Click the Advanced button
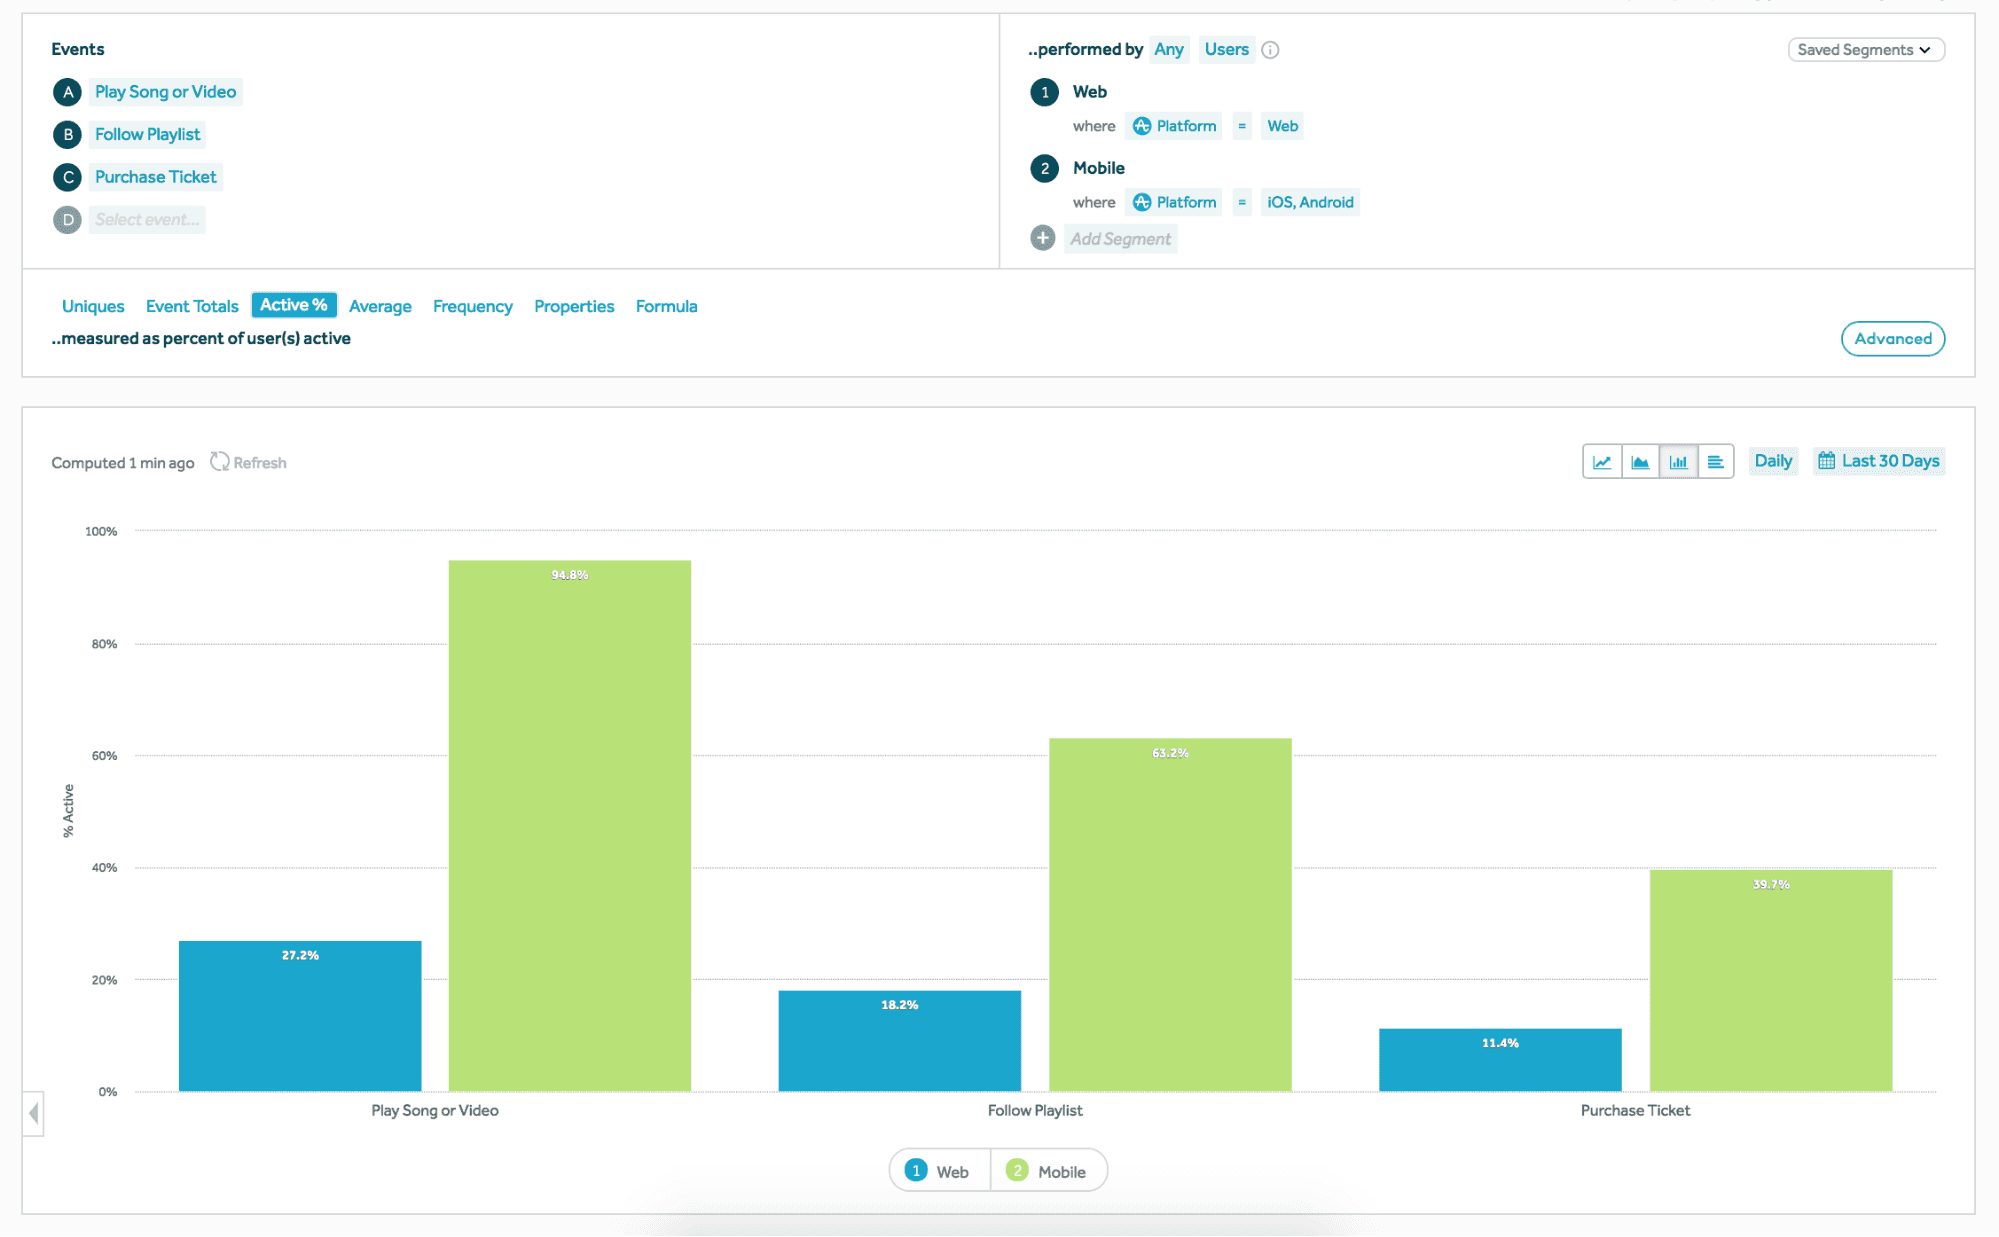Viewport: 1999px width, 1237px height. click(1892, 339)
